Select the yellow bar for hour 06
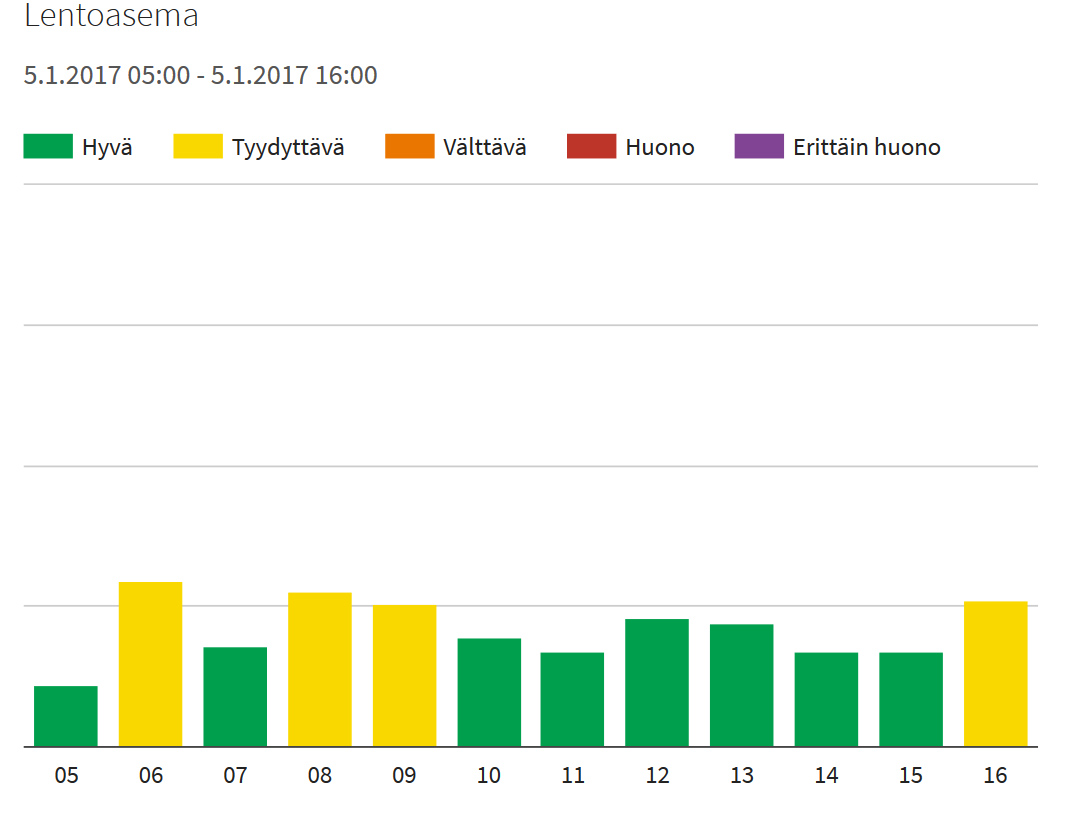The width and height of the screenshot is (1070, 832). (x=150, y=664)
